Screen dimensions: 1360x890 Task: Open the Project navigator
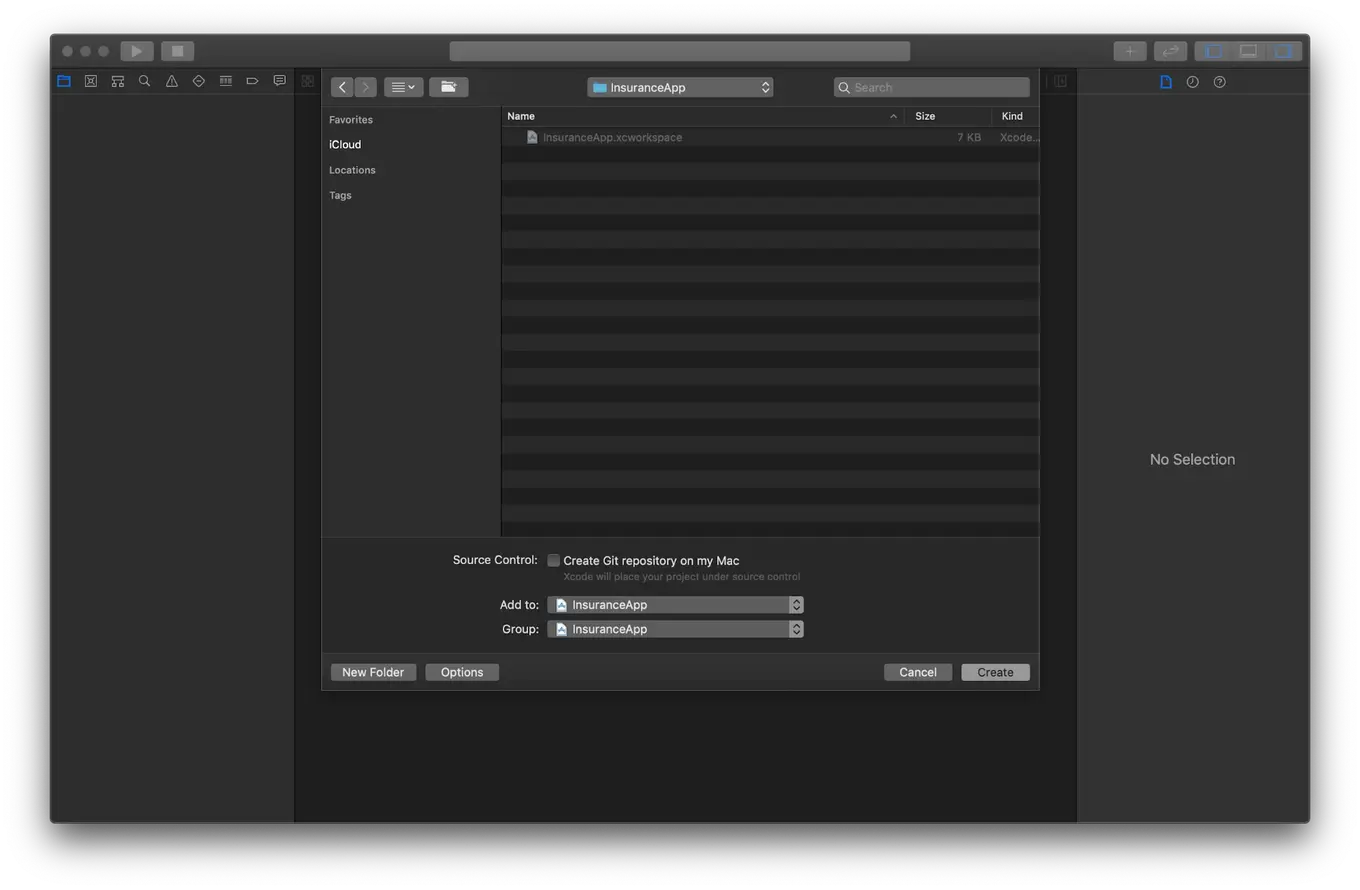click(x=64, y=81)
